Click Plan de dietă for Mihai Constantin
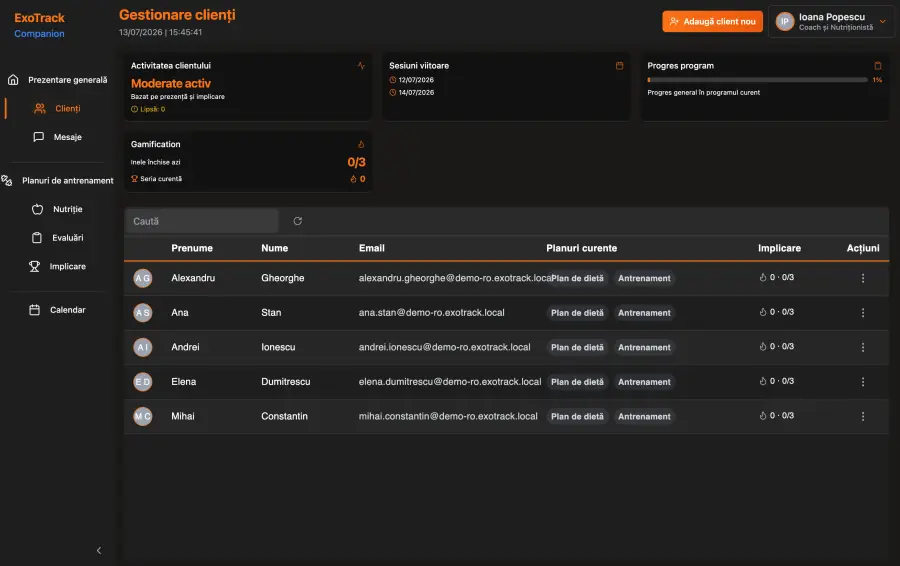This screenshot has width=900, height=566. click(x=577, y=416)
